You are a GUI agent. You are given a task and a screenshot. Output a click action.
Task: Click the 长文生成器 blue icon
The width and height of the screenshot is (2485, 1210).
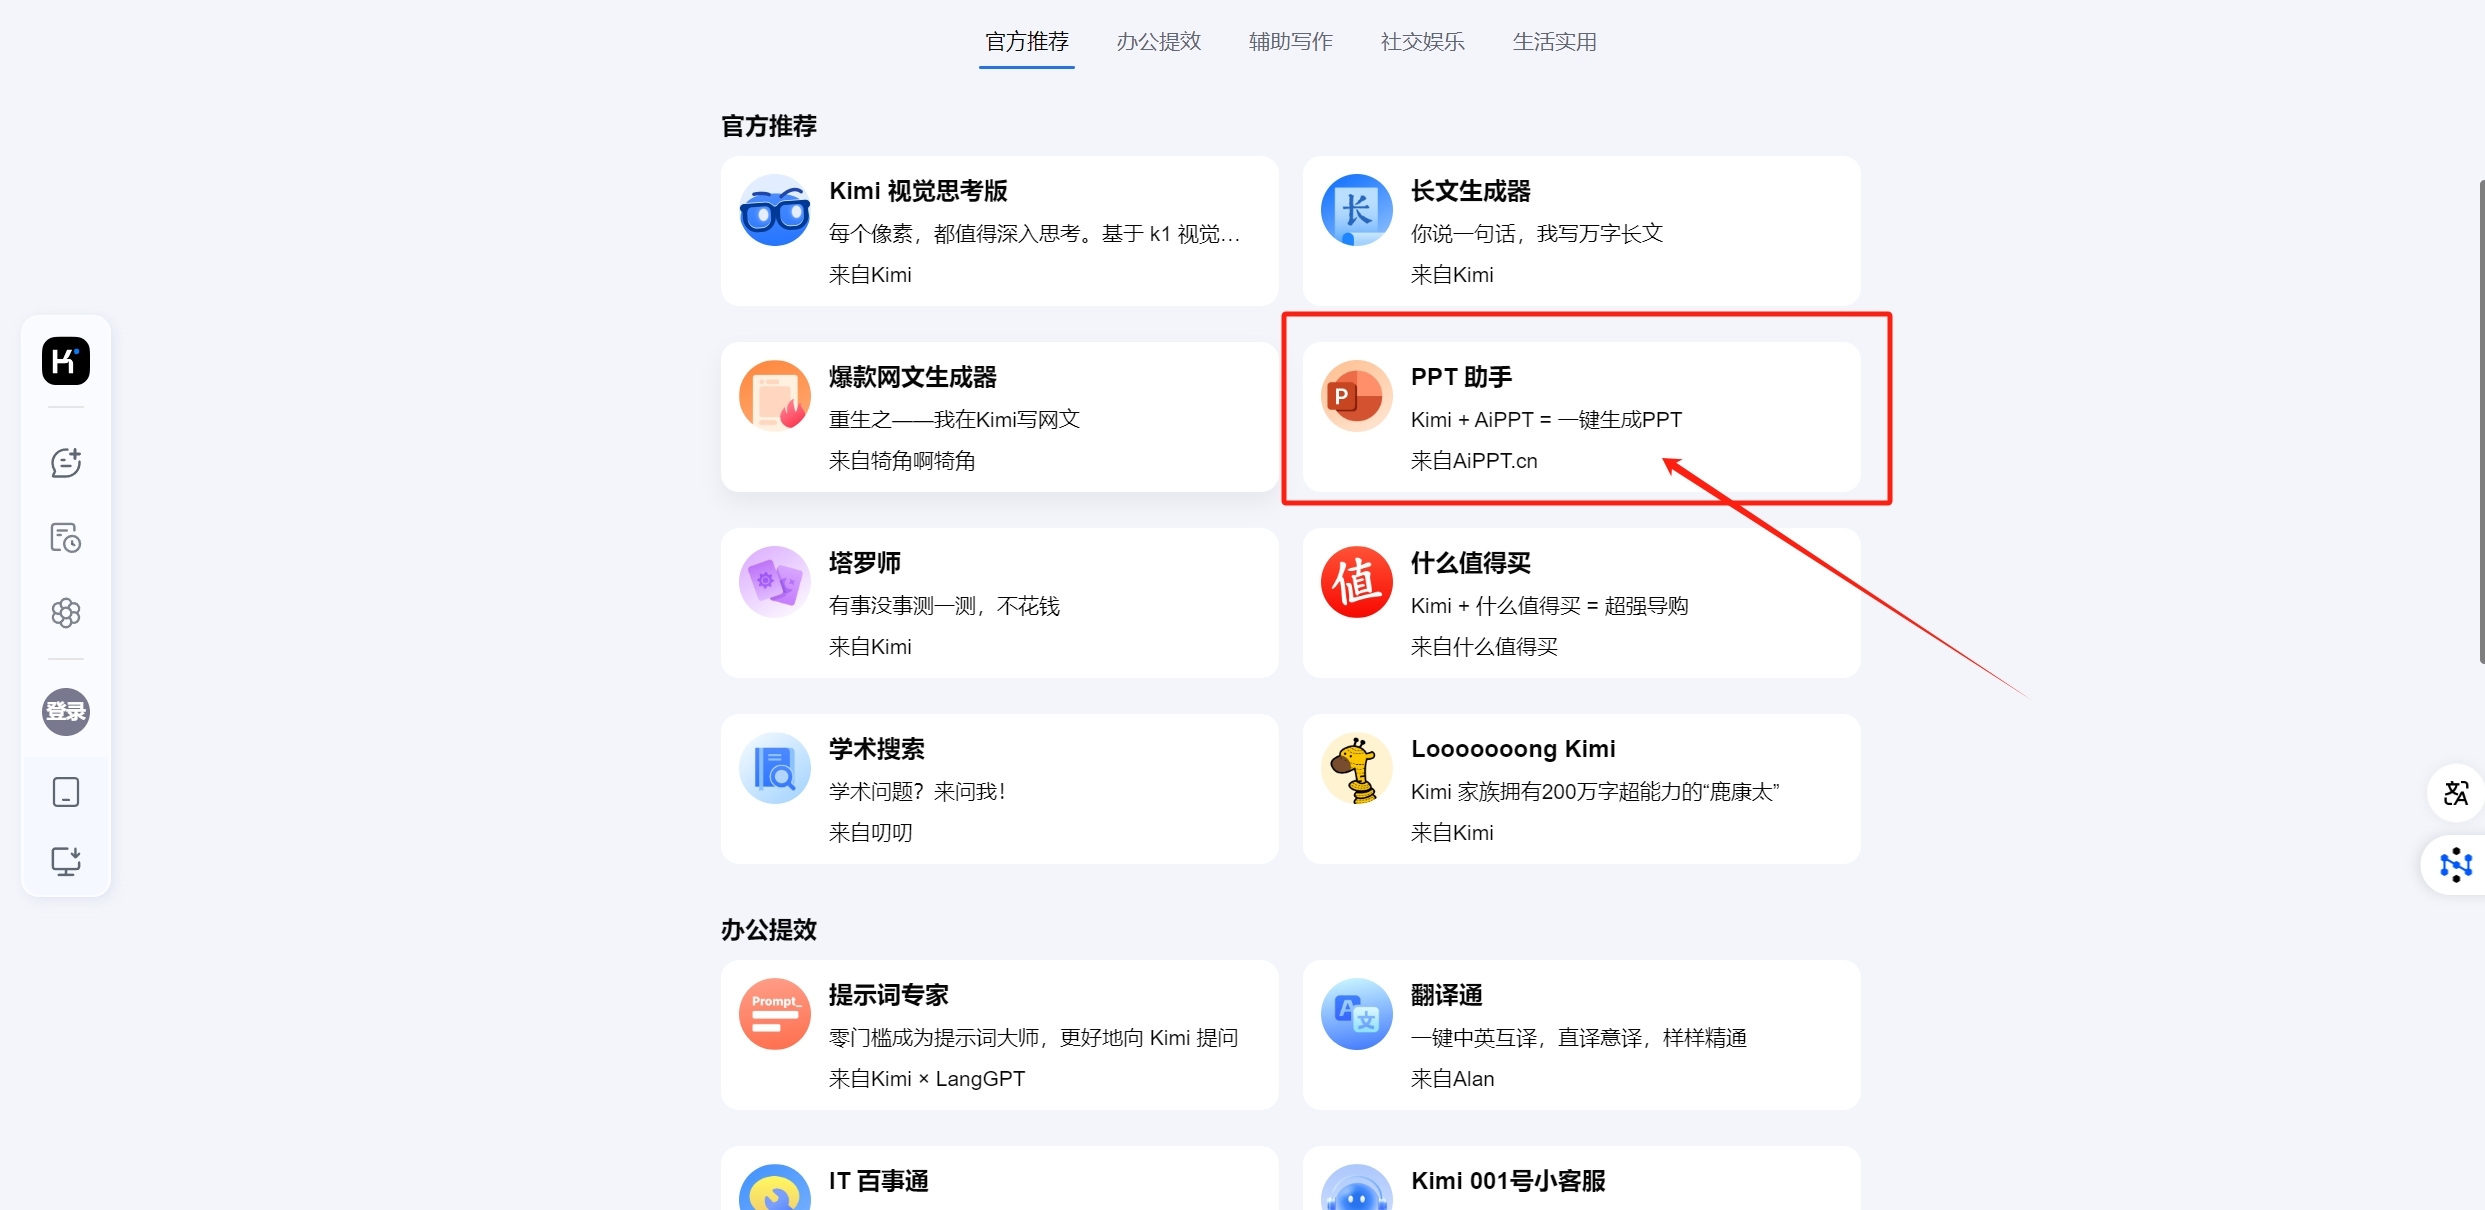tap(1357, 210)
